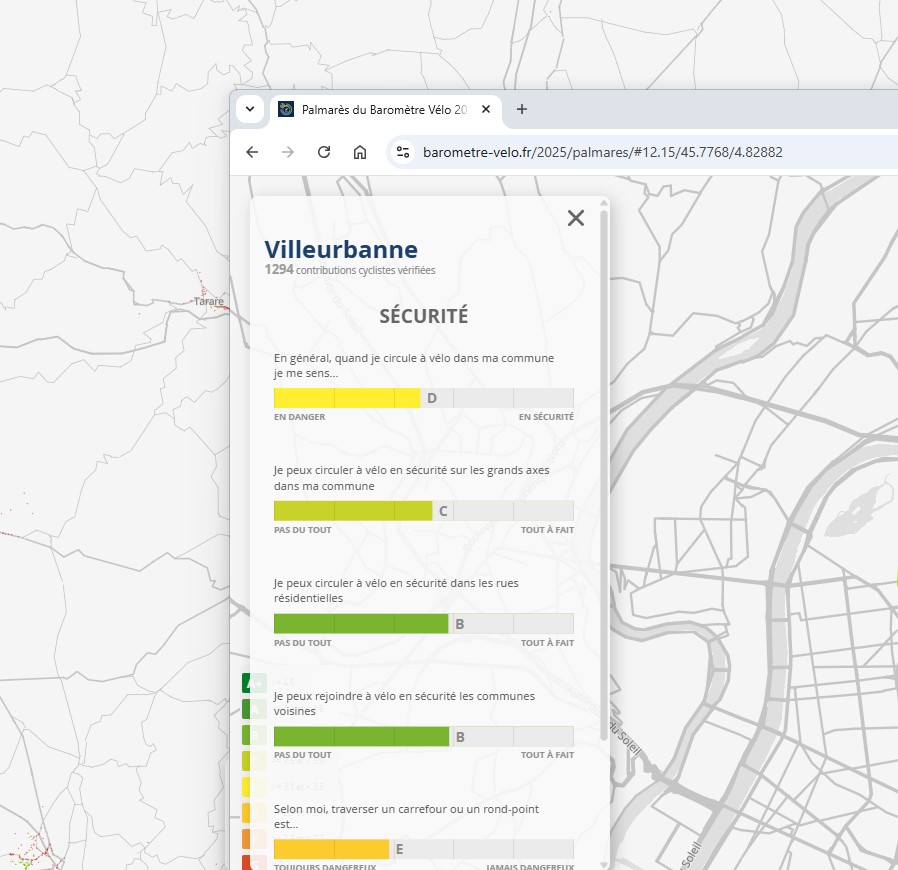Open site information settings icon in address bar
This screenshot has height=870, width=898.
[x=402, y=152]
